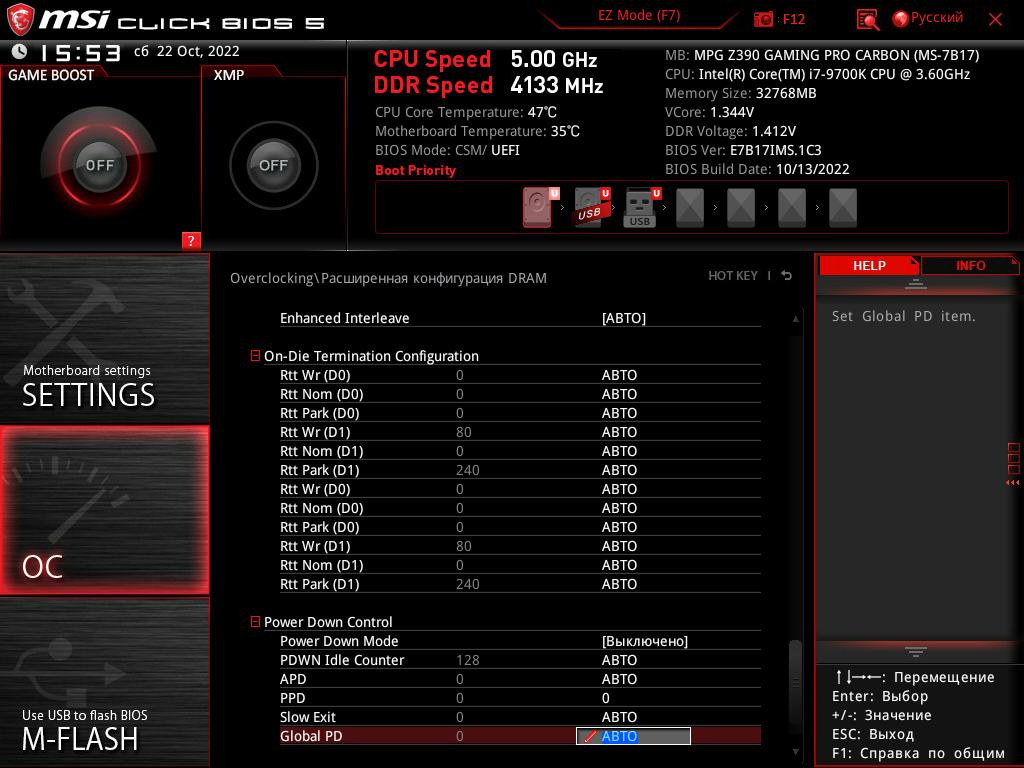This screenshot has height=768, width=1024.
Task: Open the OC overclocking section
Action: click(x=104, y=510)
